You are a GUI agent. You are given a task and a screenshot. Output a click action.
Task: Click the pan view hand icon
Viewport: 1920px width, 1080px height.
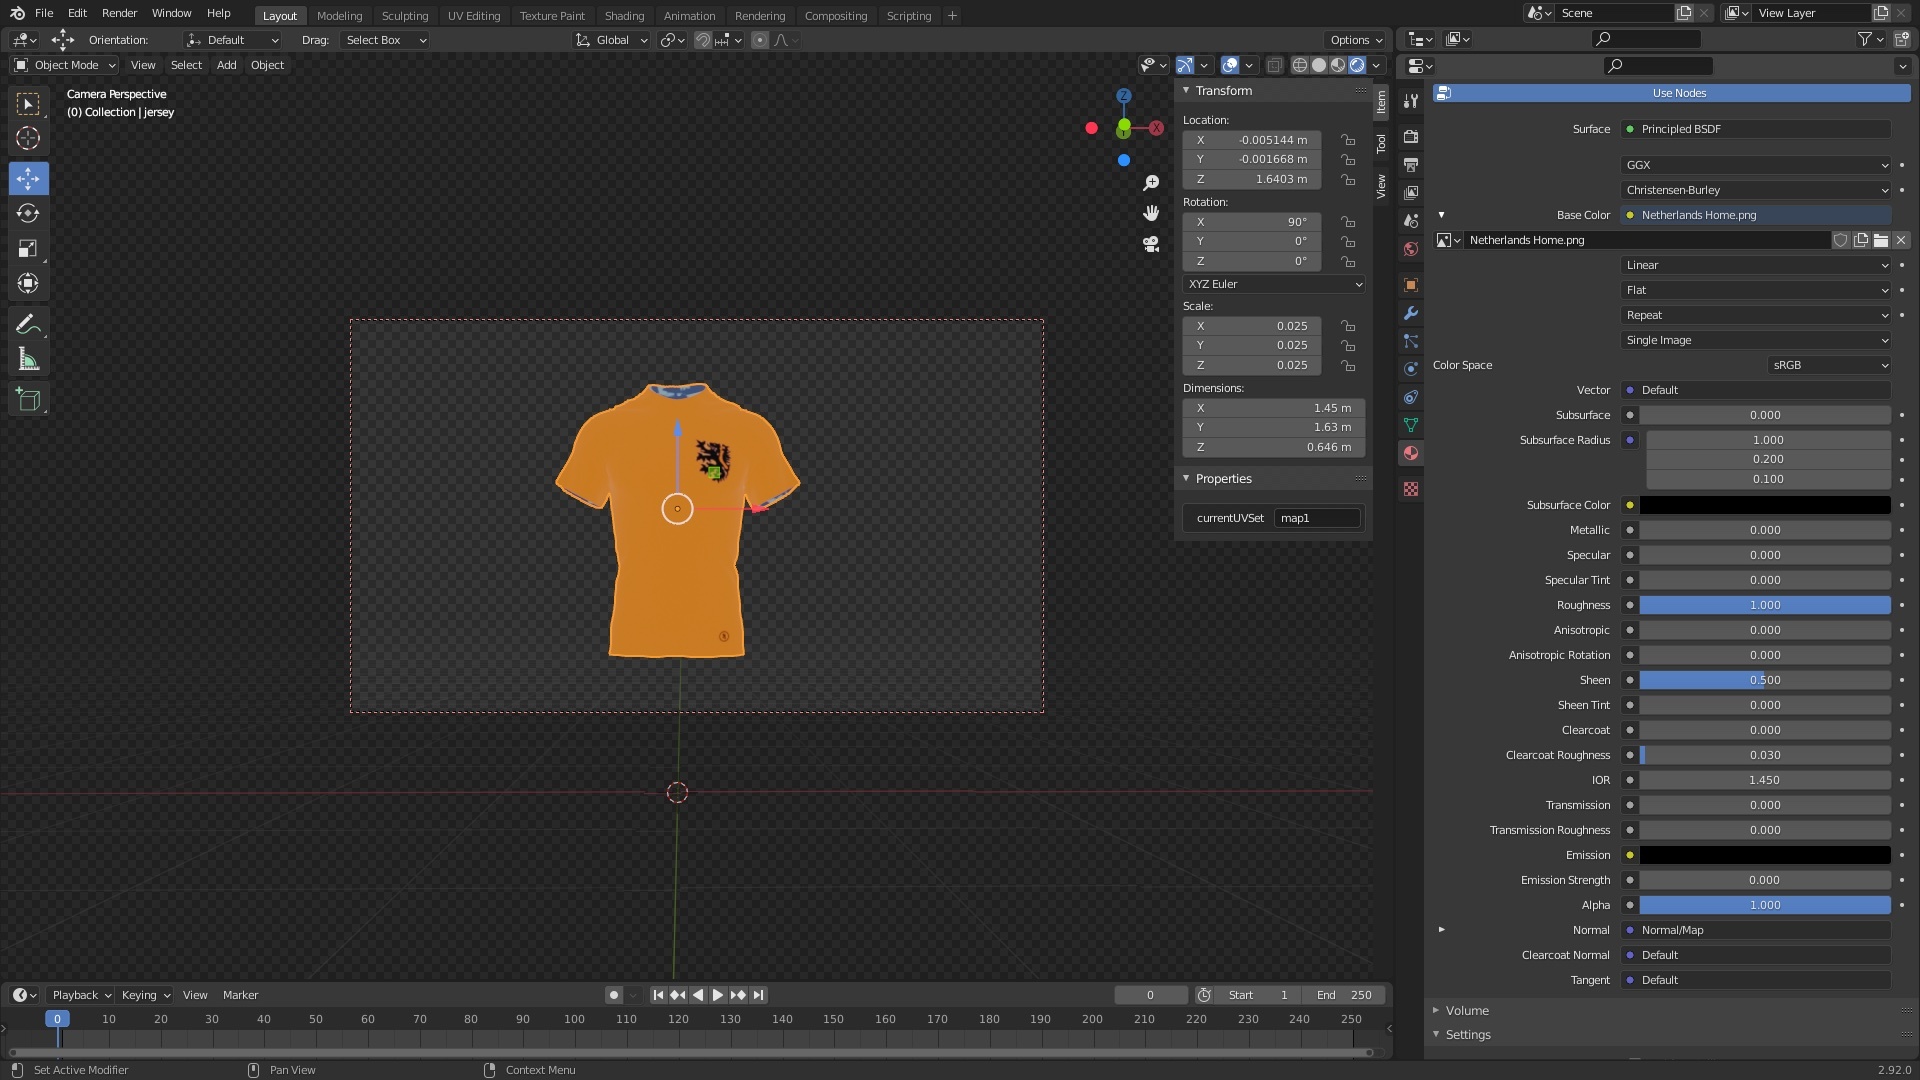(x=1151, y=213)
